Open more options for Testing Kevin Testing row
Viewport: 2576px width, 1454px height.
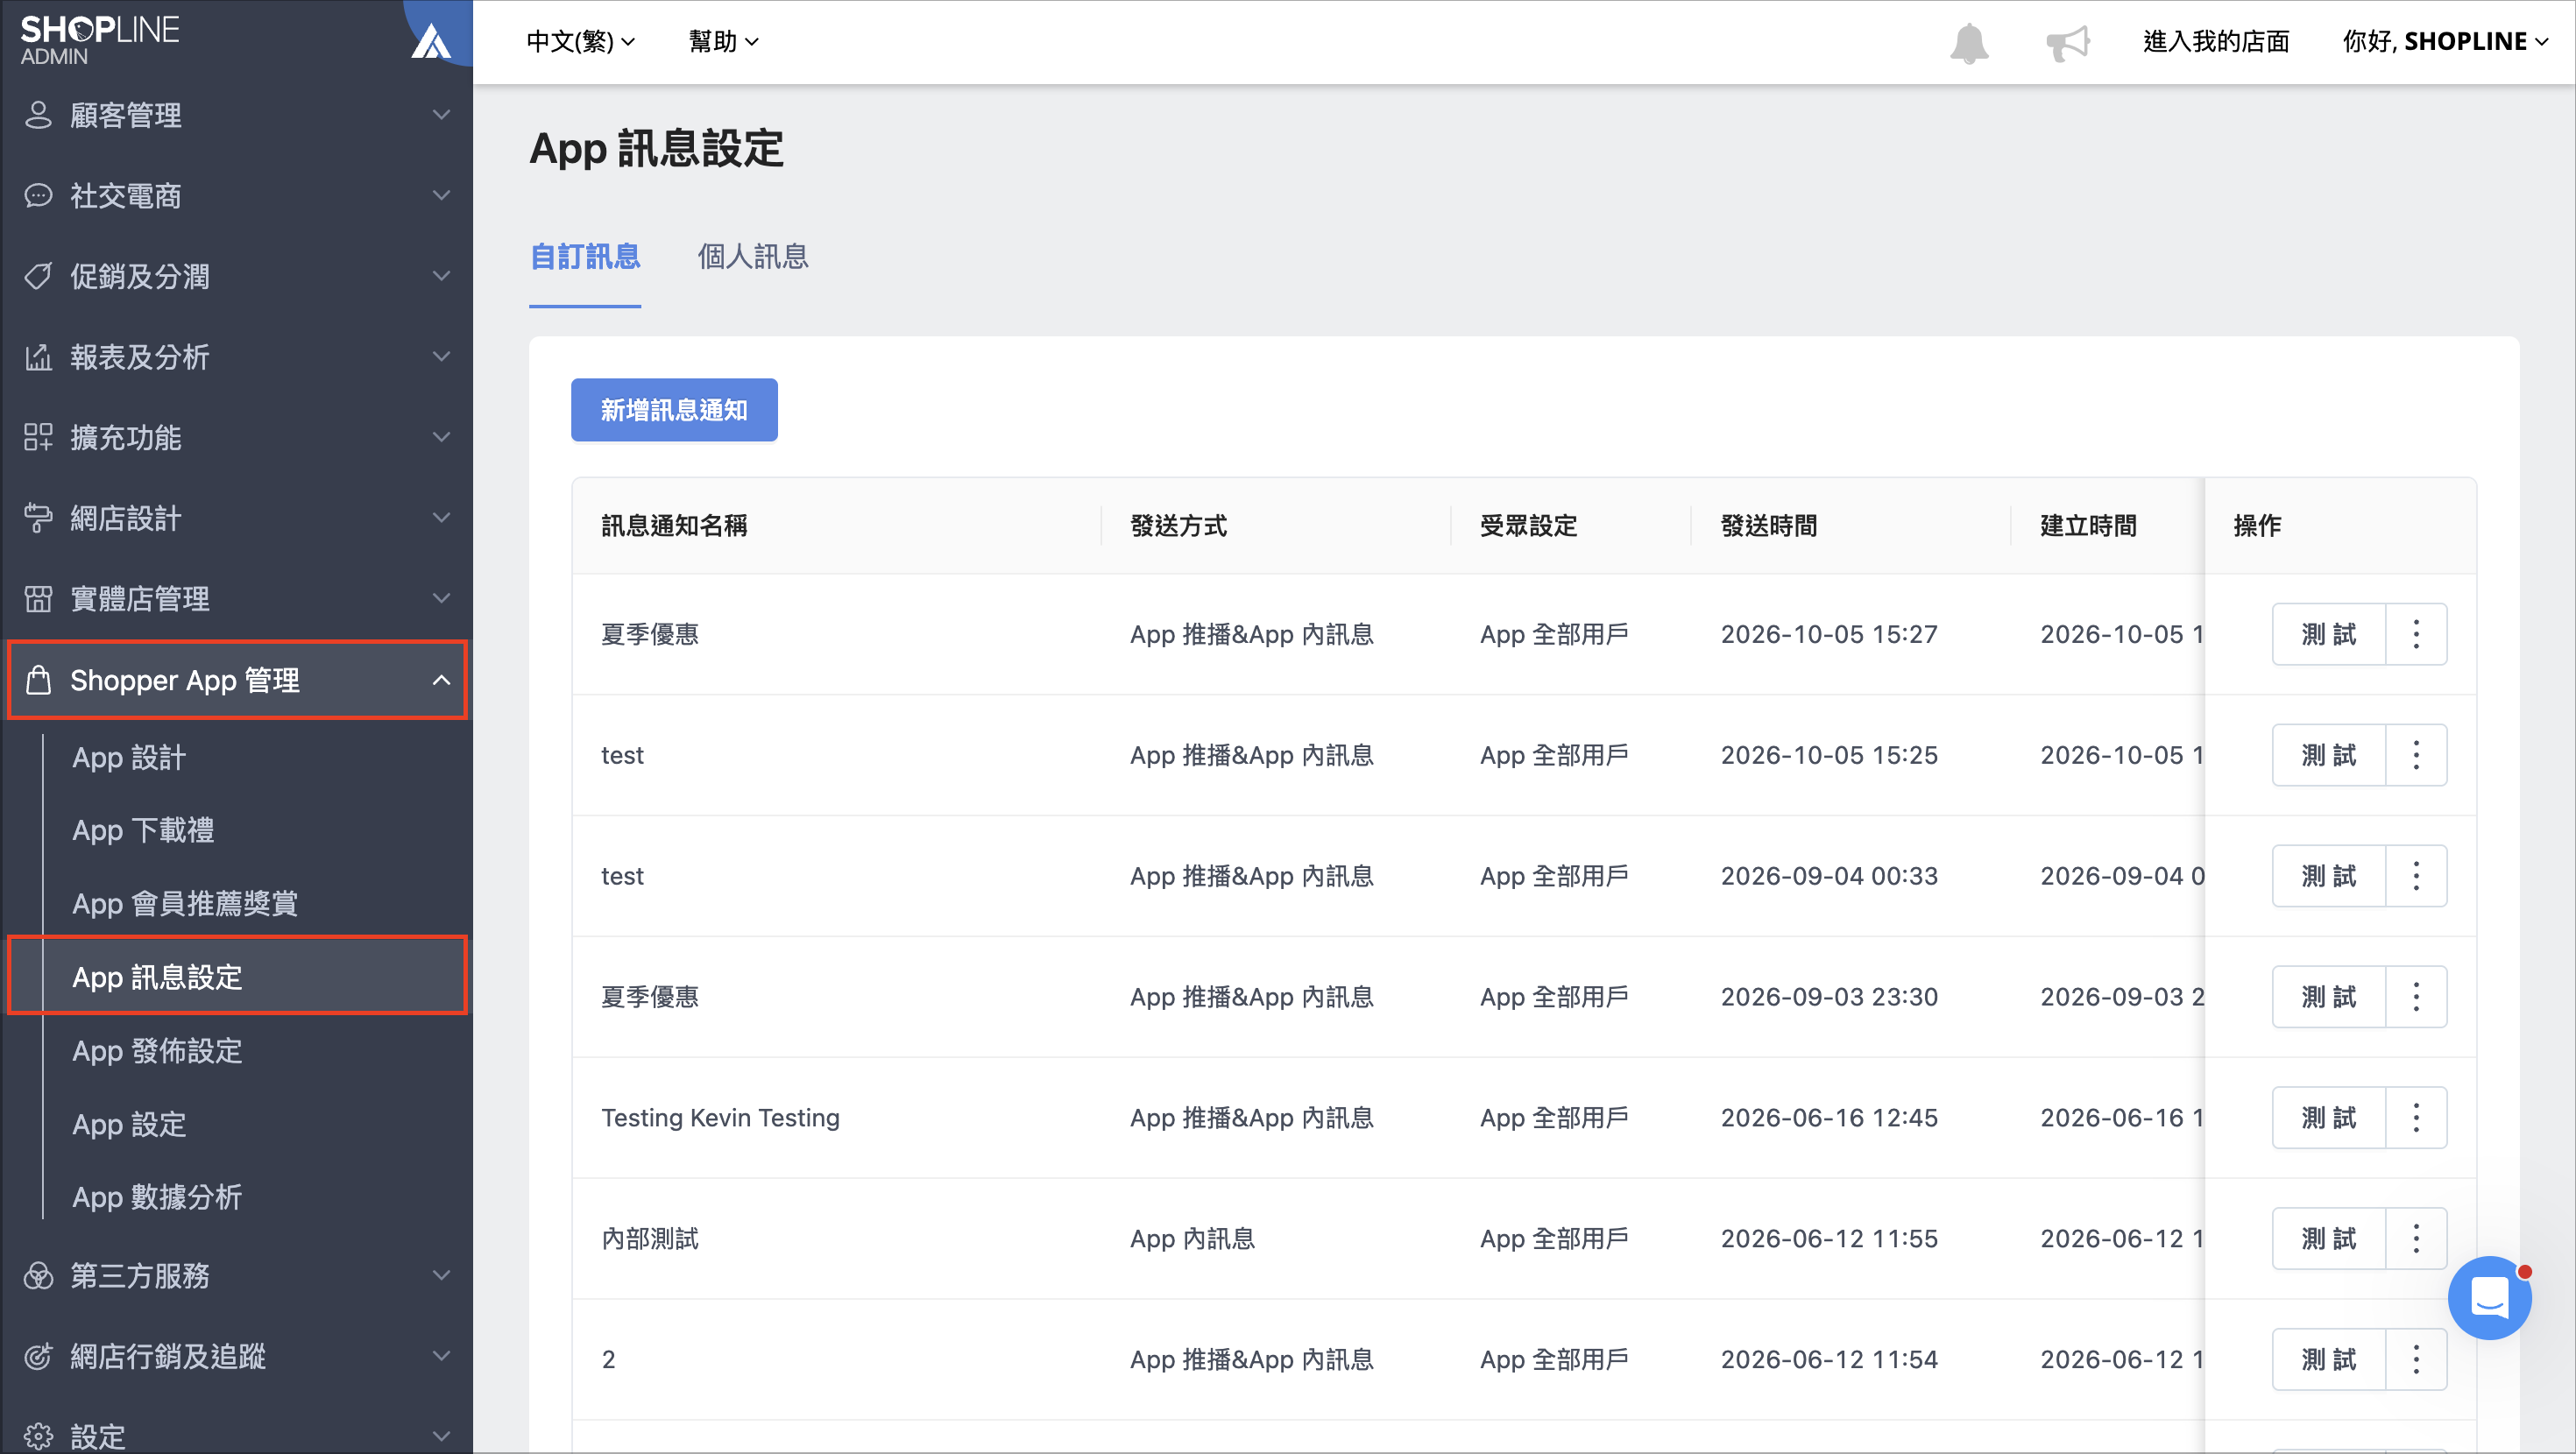tap(2416, 1117)
